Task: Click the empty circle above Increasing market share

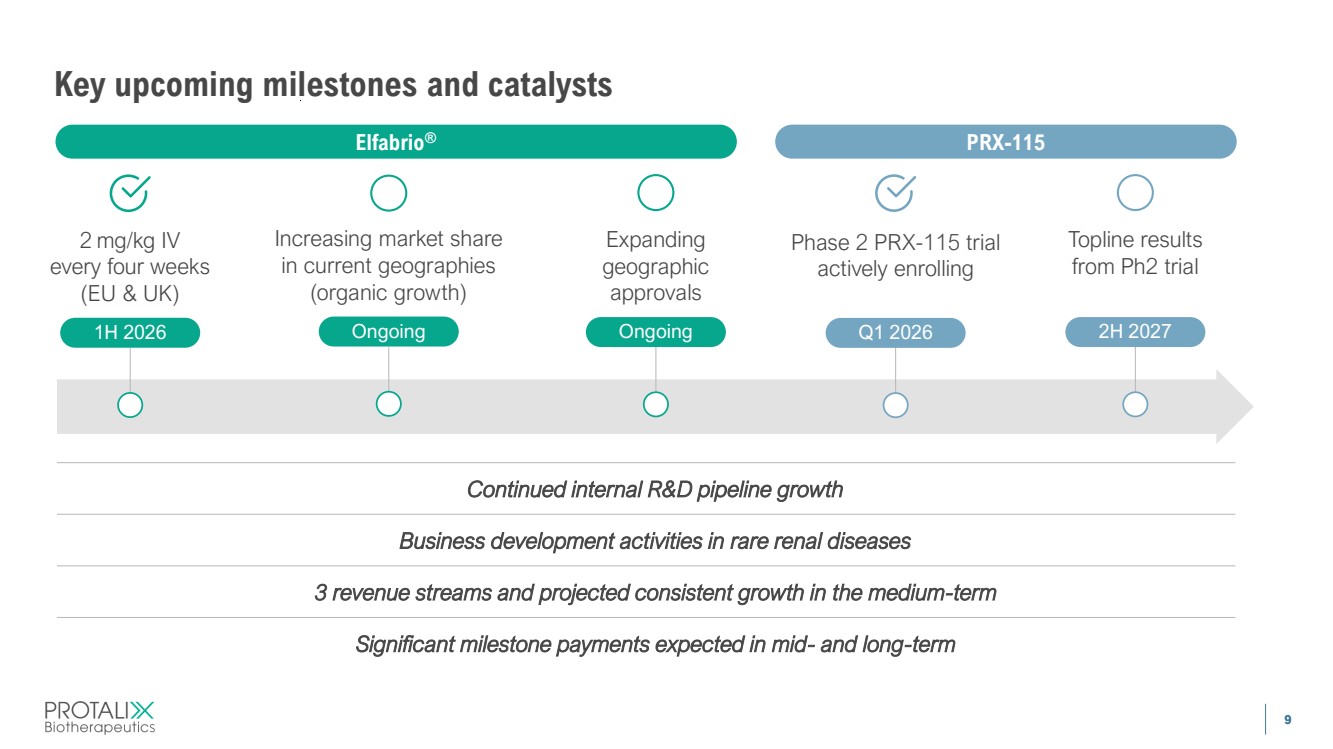Action: [x=388, y=193]
